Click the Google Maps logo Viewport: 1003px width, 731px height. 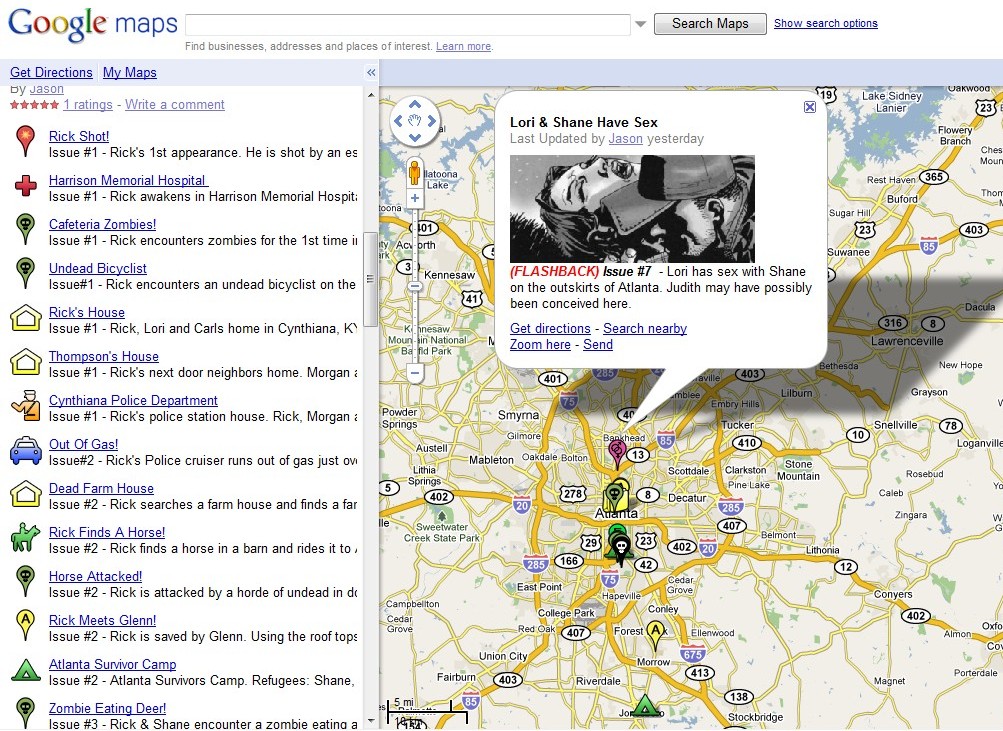point(93,25)
